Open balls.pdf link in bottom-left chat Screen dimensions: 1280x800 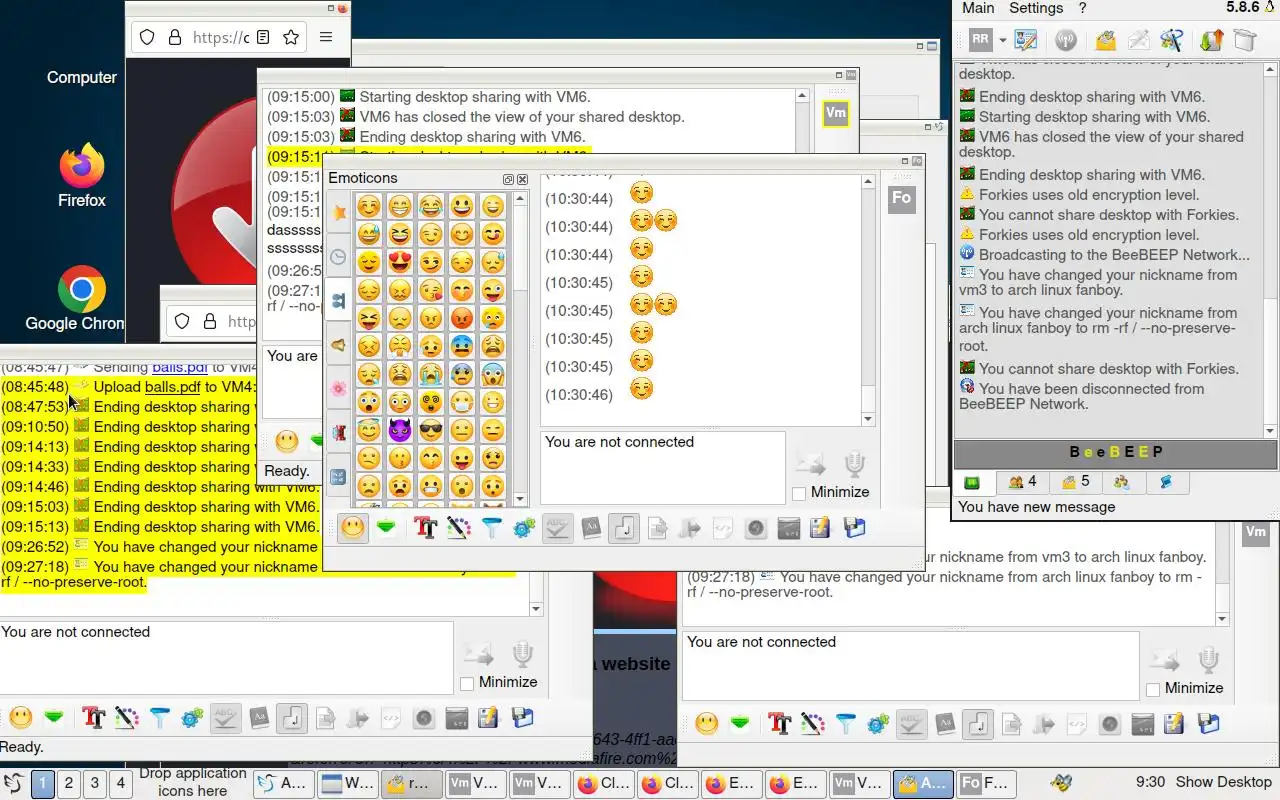173,387
